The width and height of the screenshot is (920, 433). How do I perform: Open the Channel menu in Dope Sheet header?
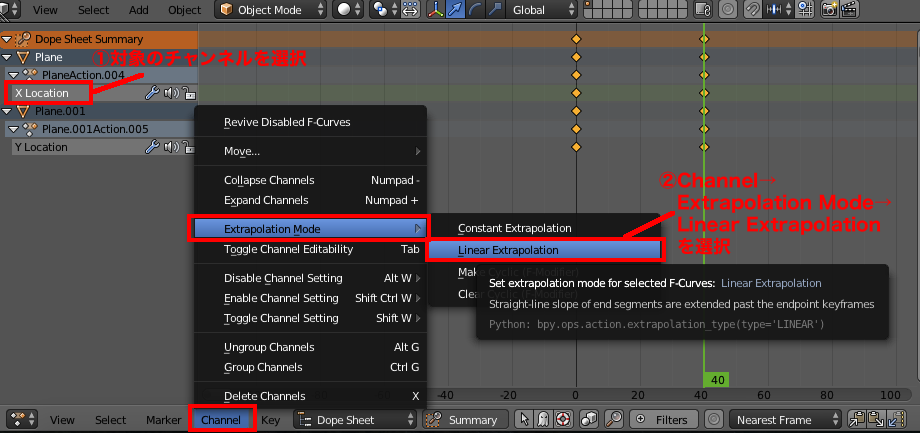pyautogui.click(x=221, y=420)
